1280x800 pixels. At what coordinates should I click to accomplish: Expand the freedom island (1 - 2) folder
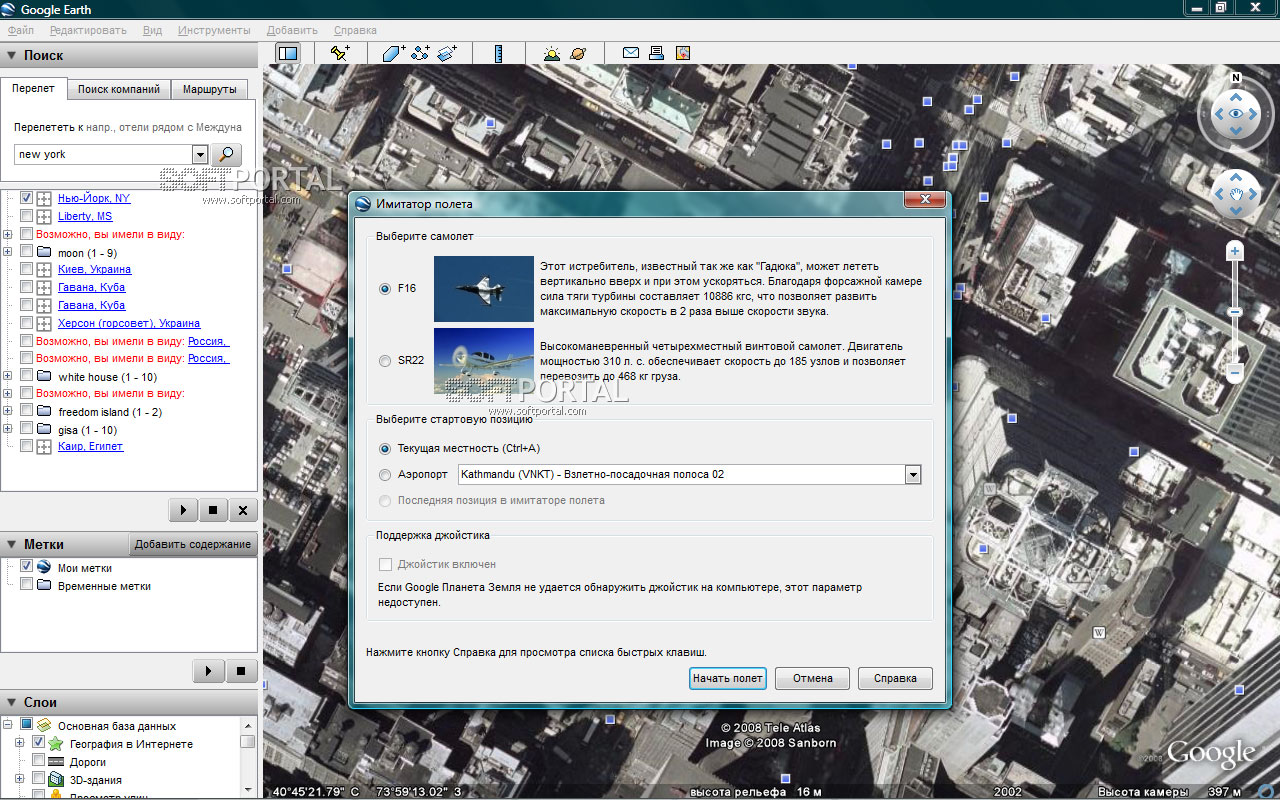pos(8,412)
